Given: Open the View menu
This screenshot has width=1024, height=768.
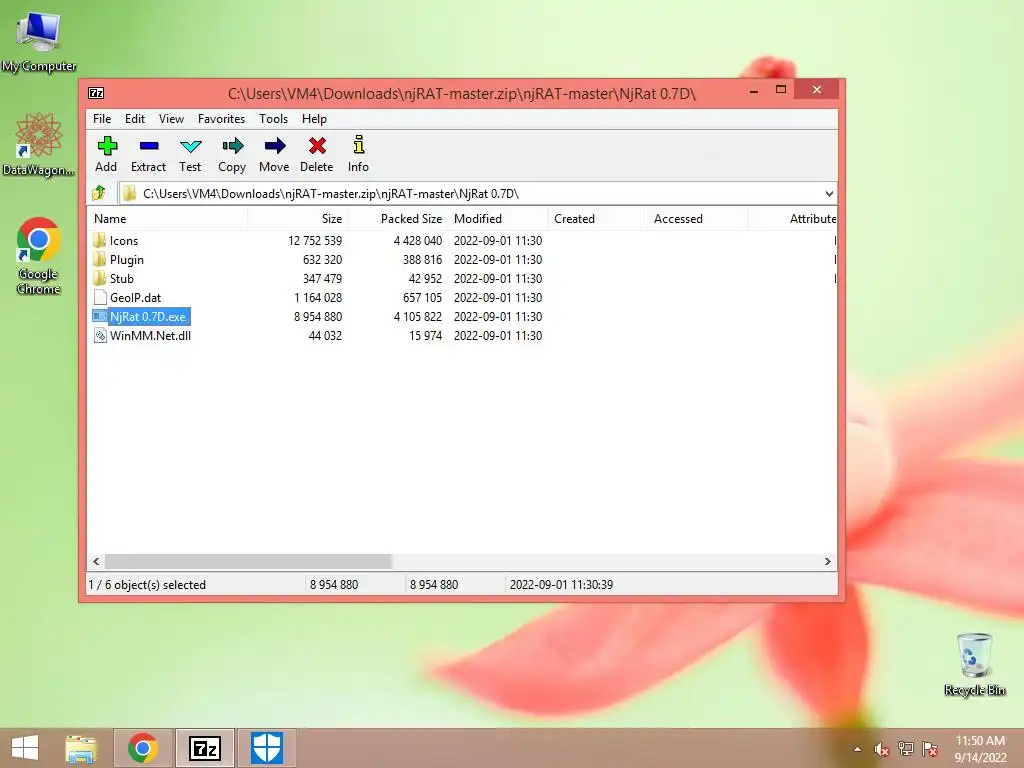Looking at the screenshot, I should 171,119.
